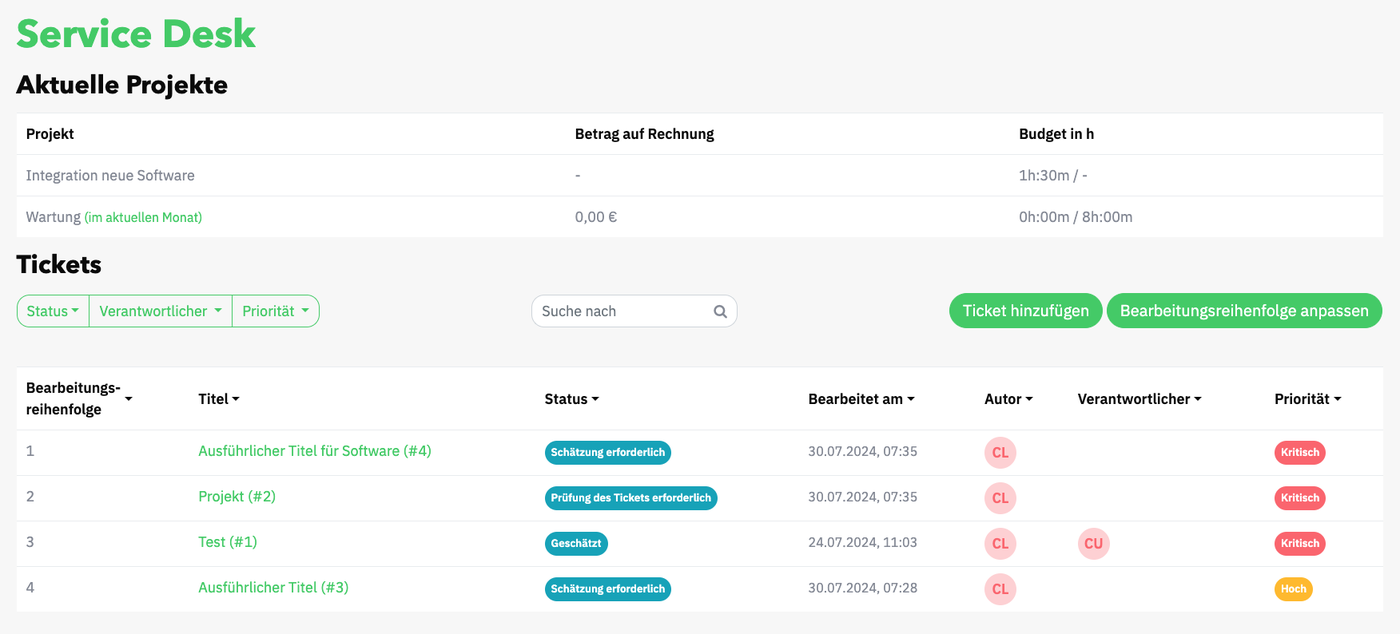Click the Hoch priority badge
1400x634 pixels.
pos(1293,589)
